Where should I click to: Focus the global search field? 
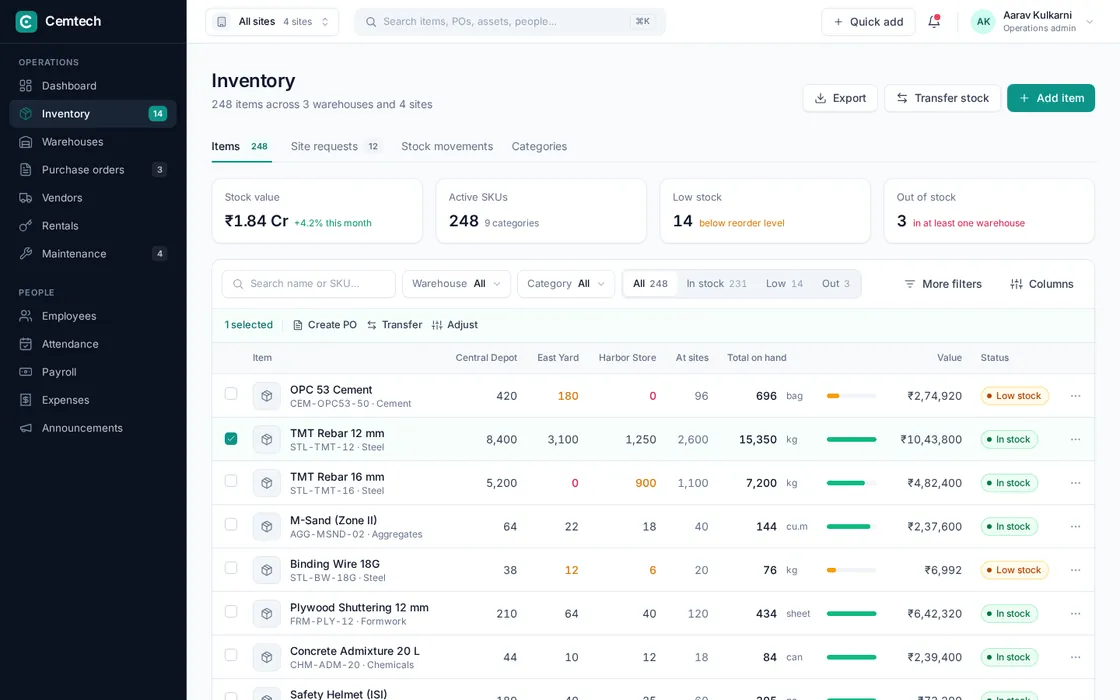pos(510,21)
